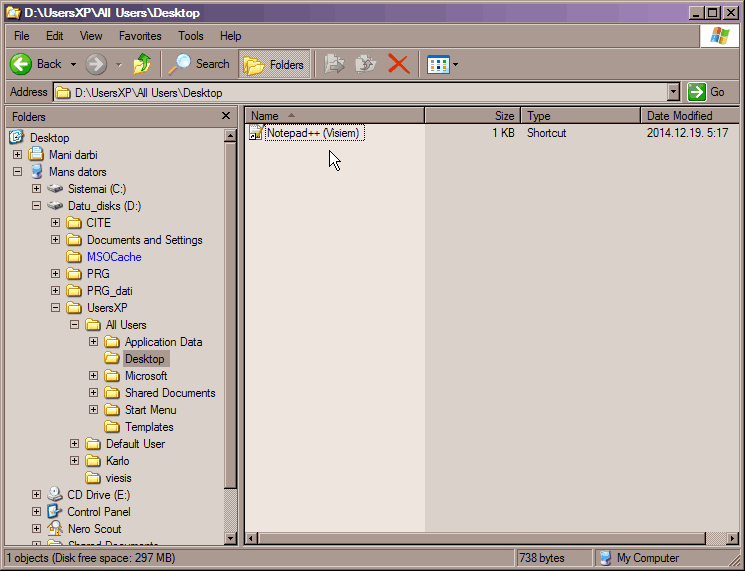Open the Search magnifier tool
This screenshot has height=571, width=745.
click(199, 64)
